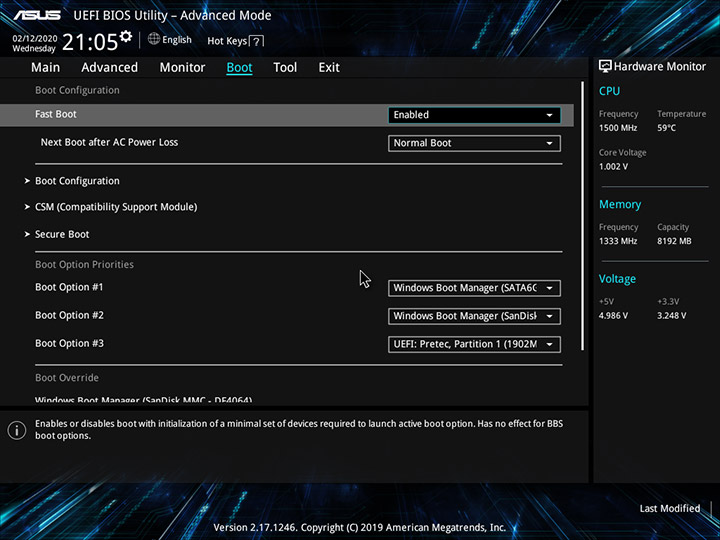This screenshot has width=720, height=540.
Task: Click the CPU frequency value 1500 MHz
Action: coord(618,128)
